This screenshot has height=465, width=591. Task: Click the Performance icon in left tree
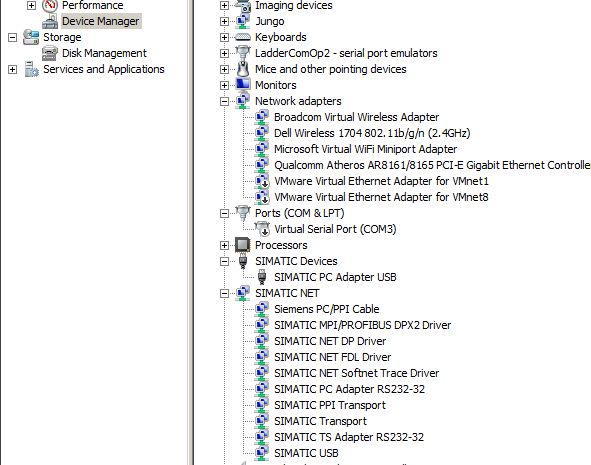(50, 5)
